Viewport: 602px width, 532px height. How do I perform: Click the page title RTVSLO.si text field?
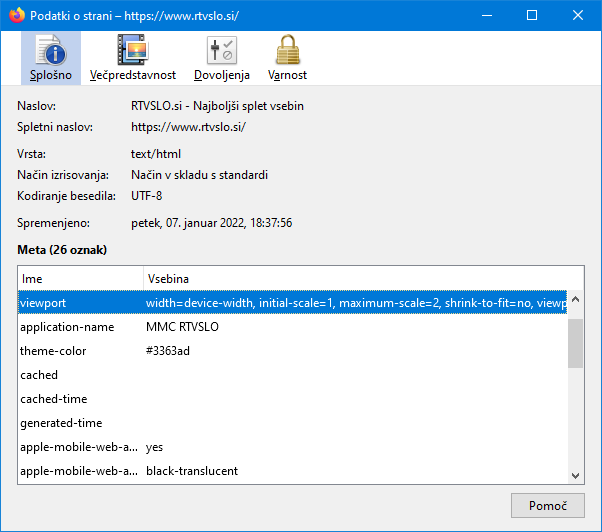217,106
